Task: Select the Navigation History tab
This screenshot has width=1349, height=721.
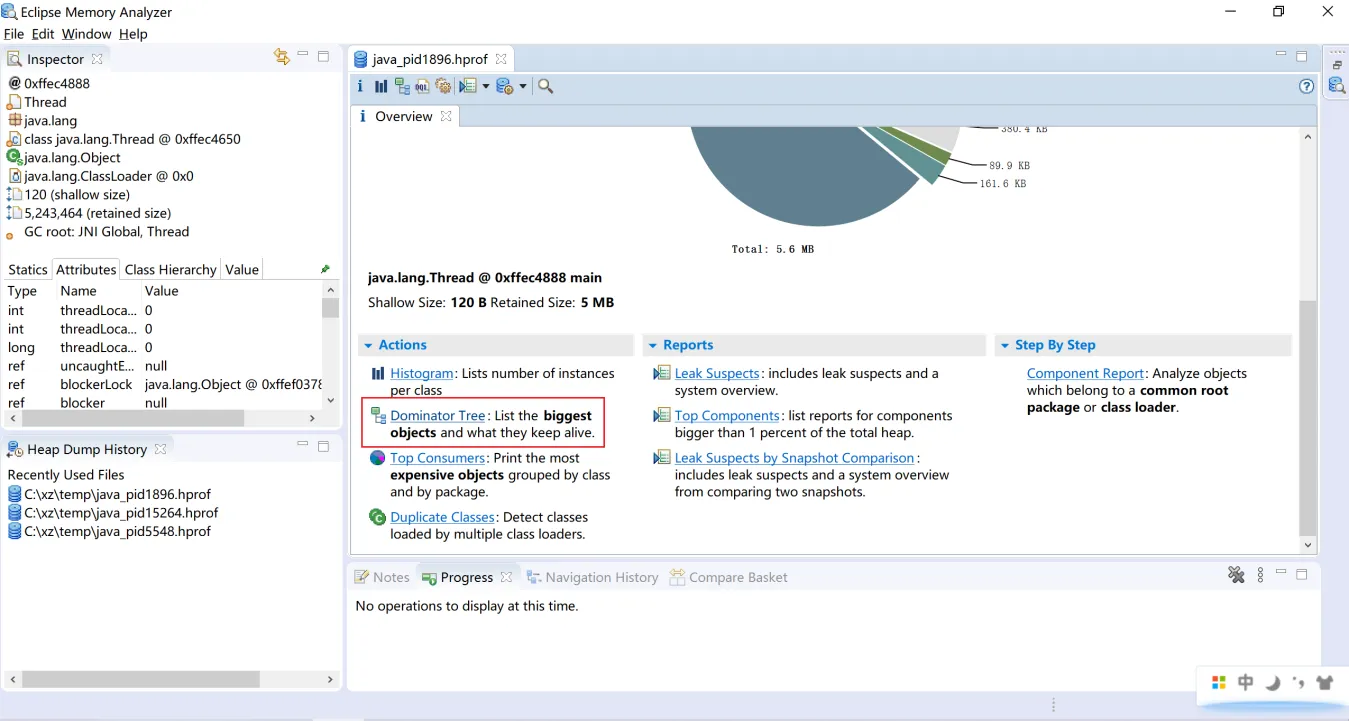Action: coord(592,577)
